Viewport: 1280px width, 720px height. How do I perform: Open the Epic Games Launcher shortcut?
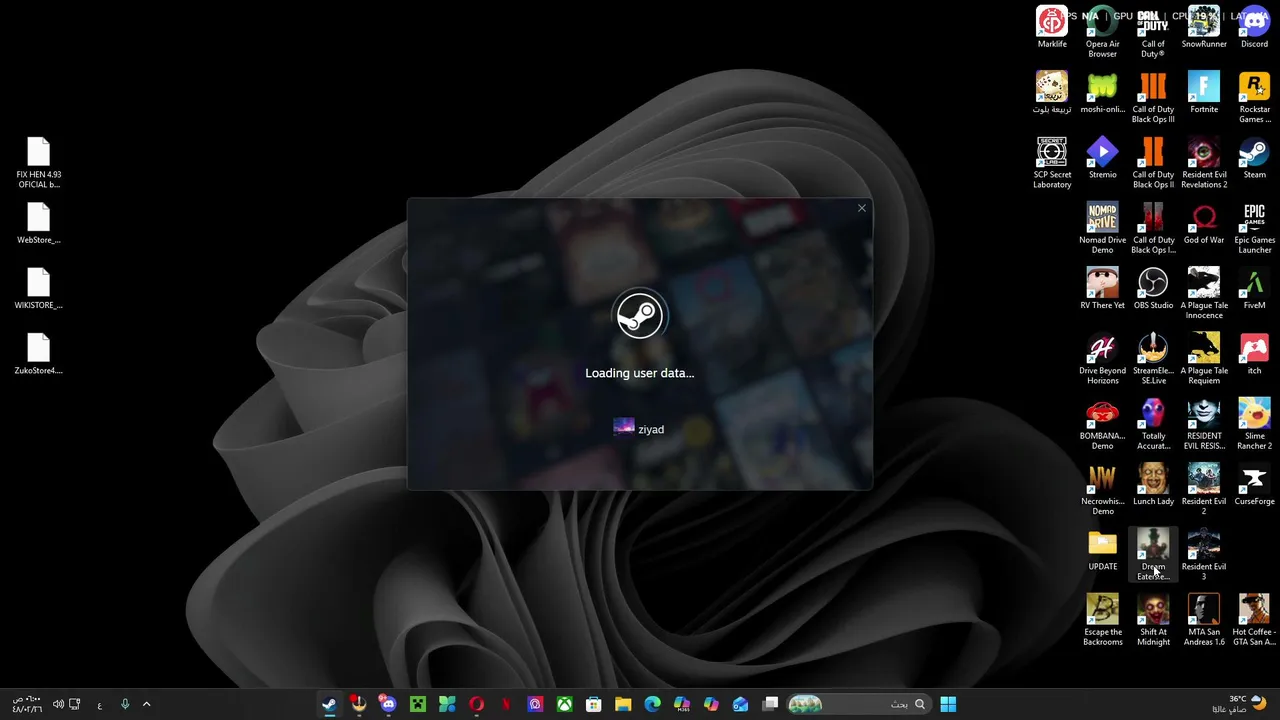point(1254,228)
